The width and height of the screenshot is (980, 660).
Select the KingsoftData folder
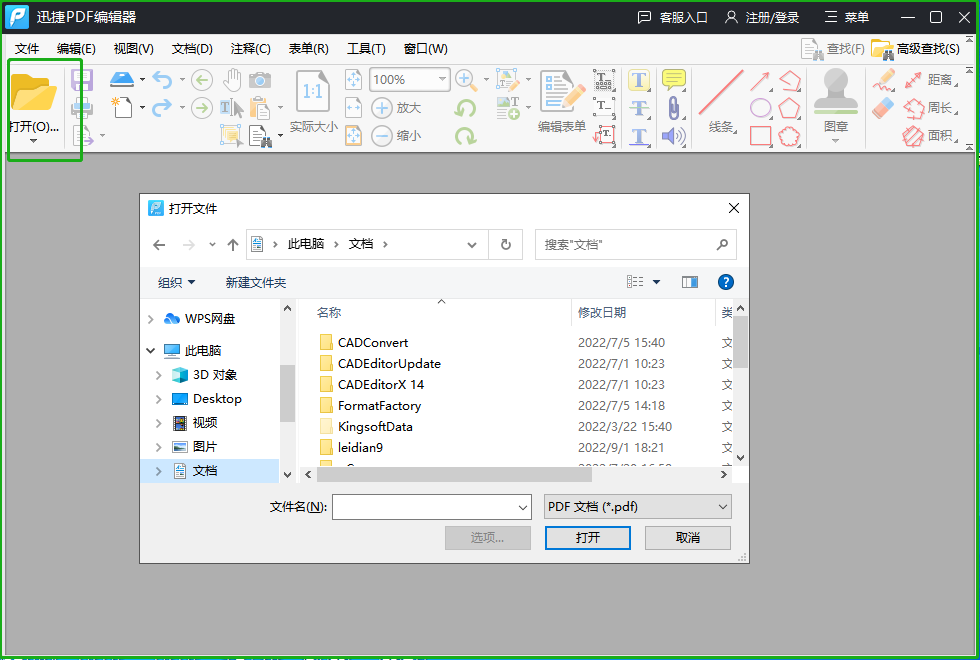pyautogui.click(x=375, y=427)
